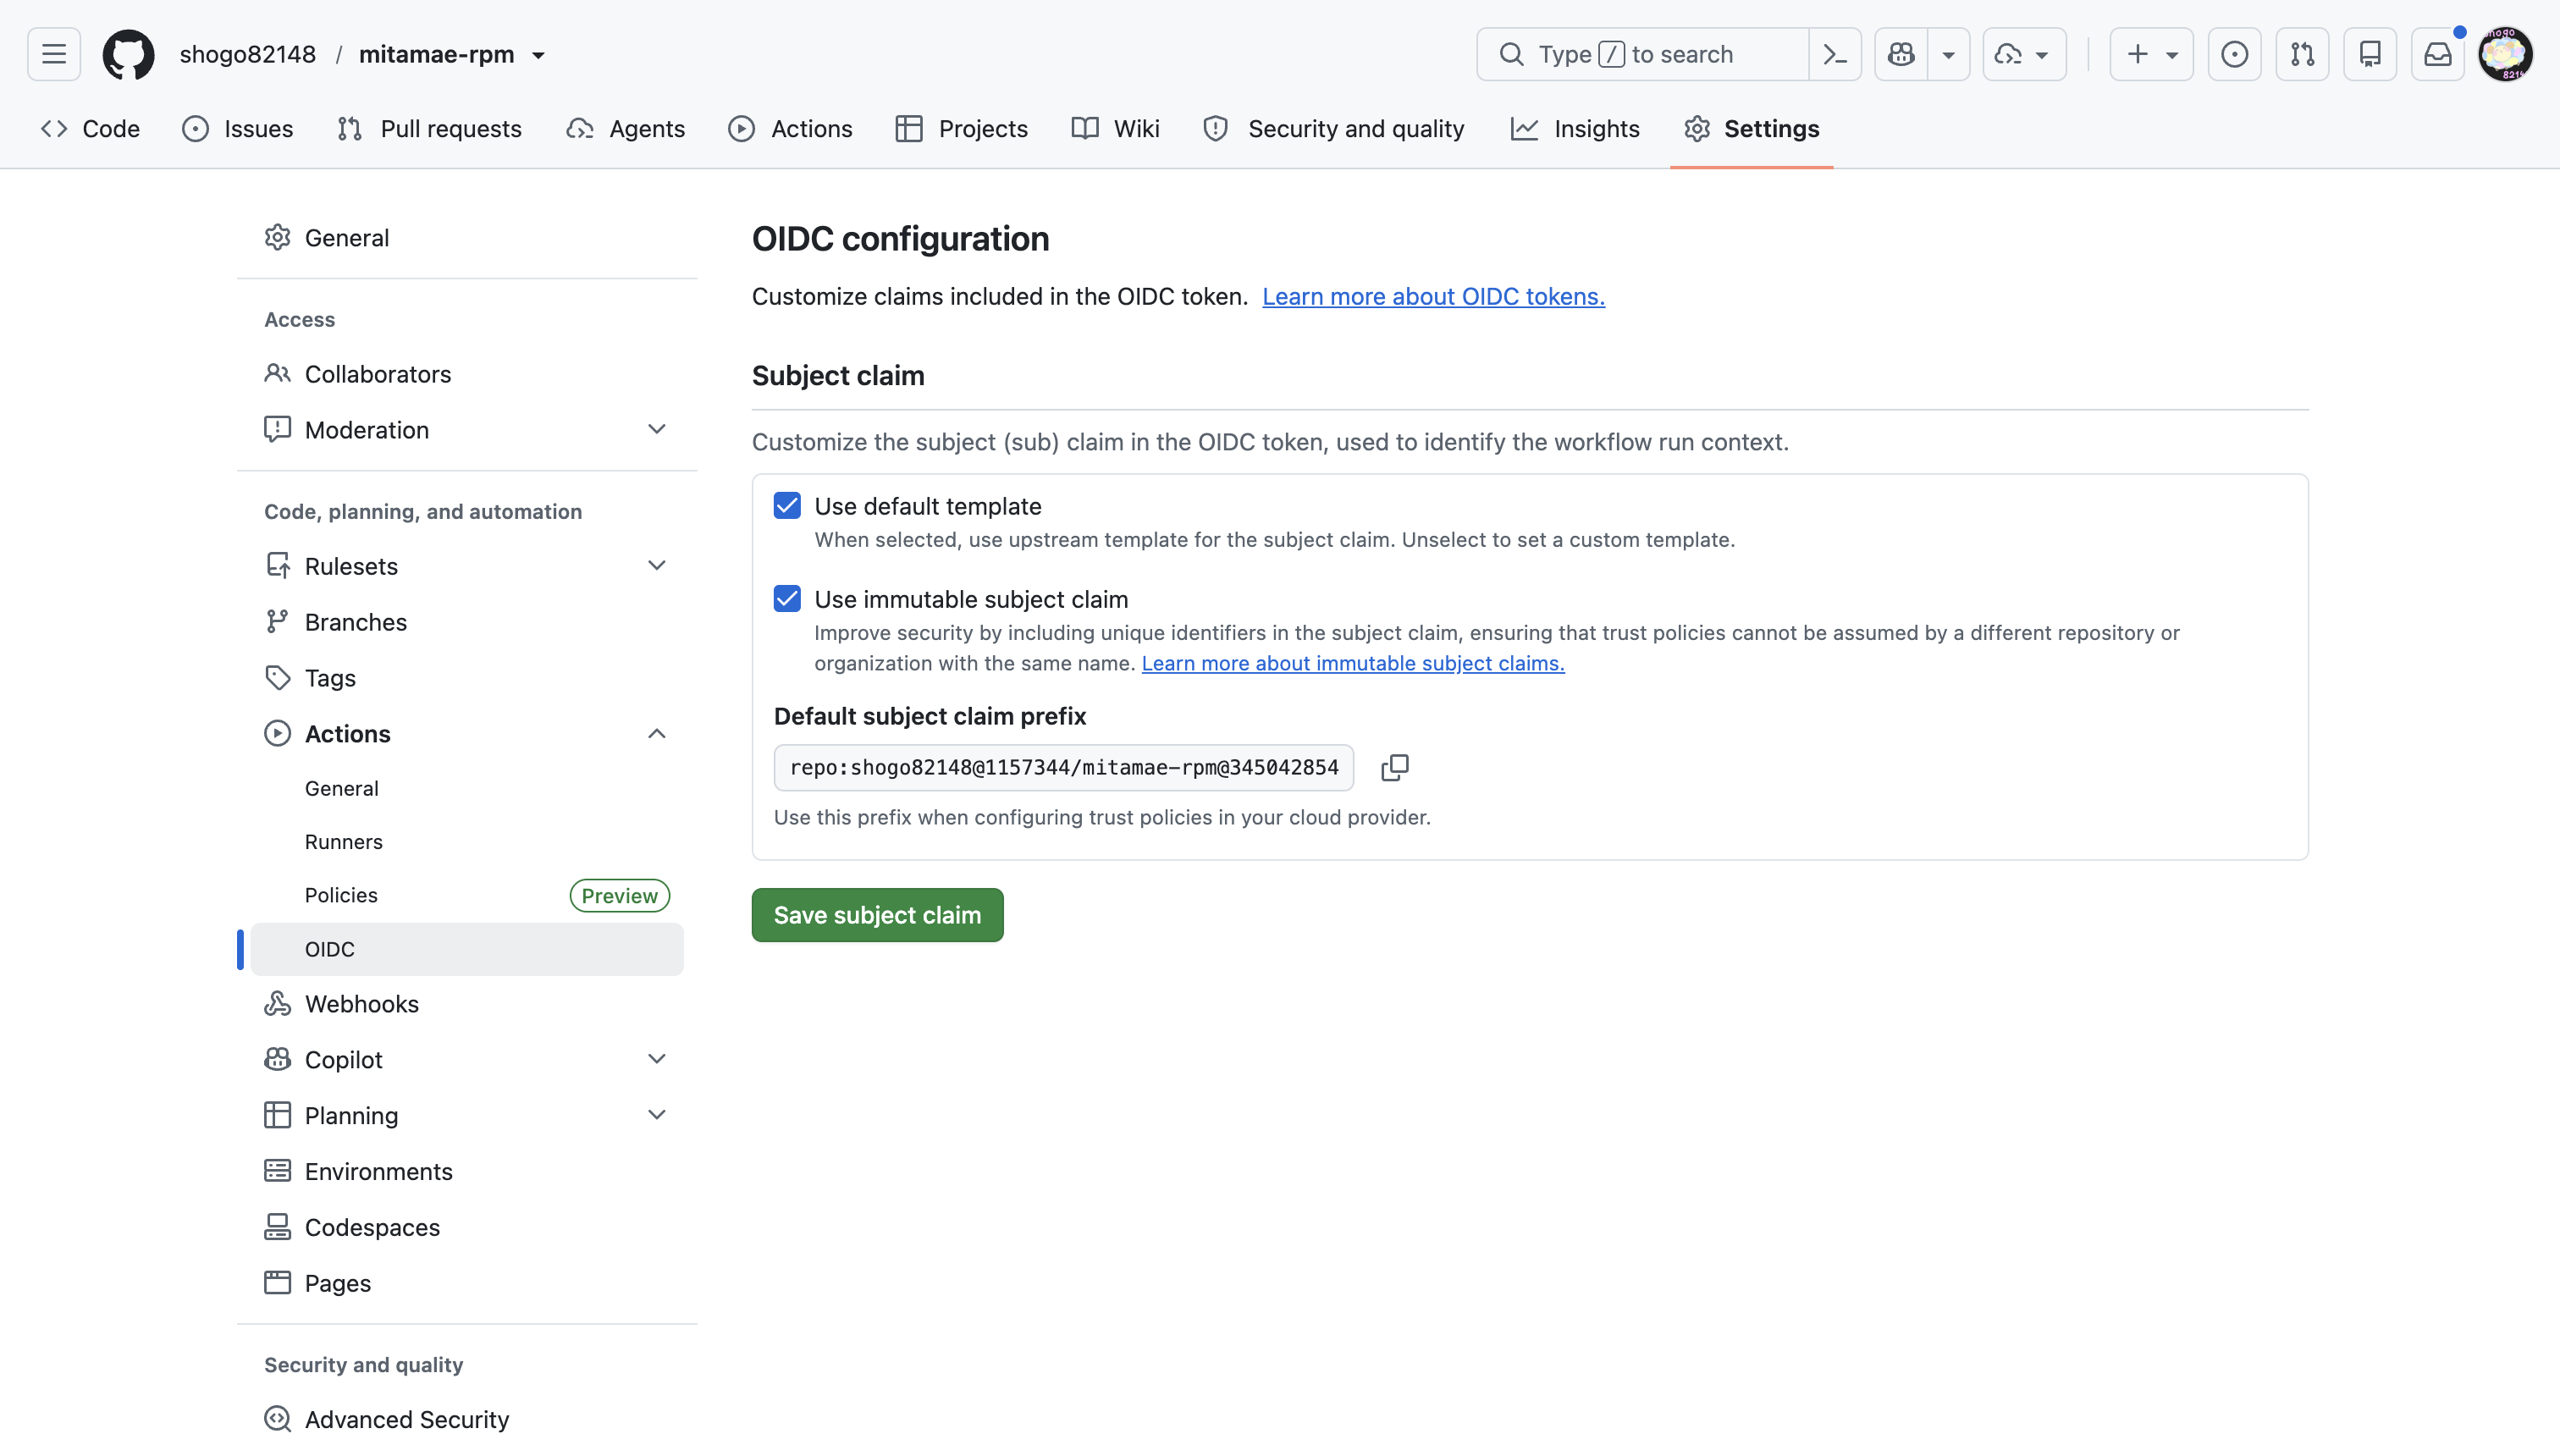
Task: Click the Save subject claim button
Action: (877, 915)
